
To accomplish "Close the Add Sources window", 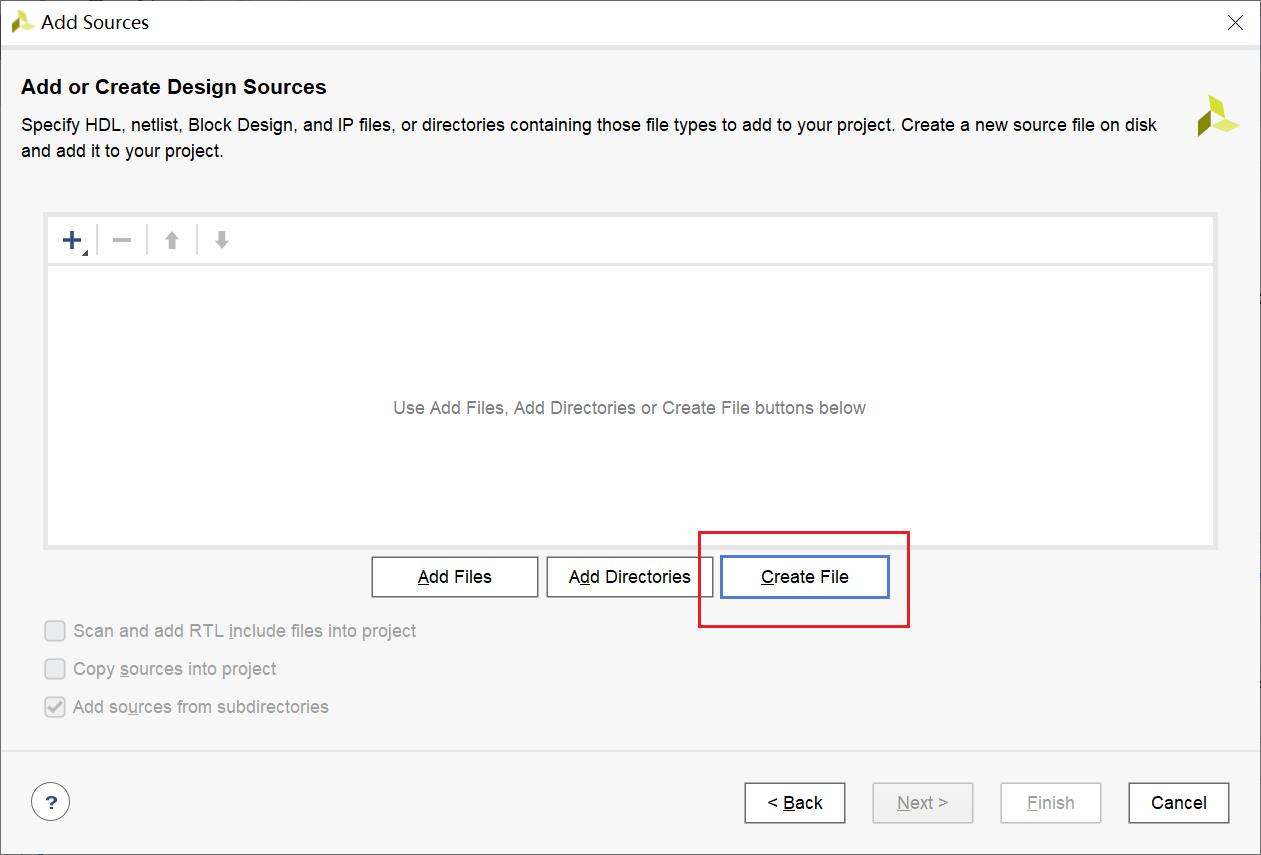I will (1235, 22).
